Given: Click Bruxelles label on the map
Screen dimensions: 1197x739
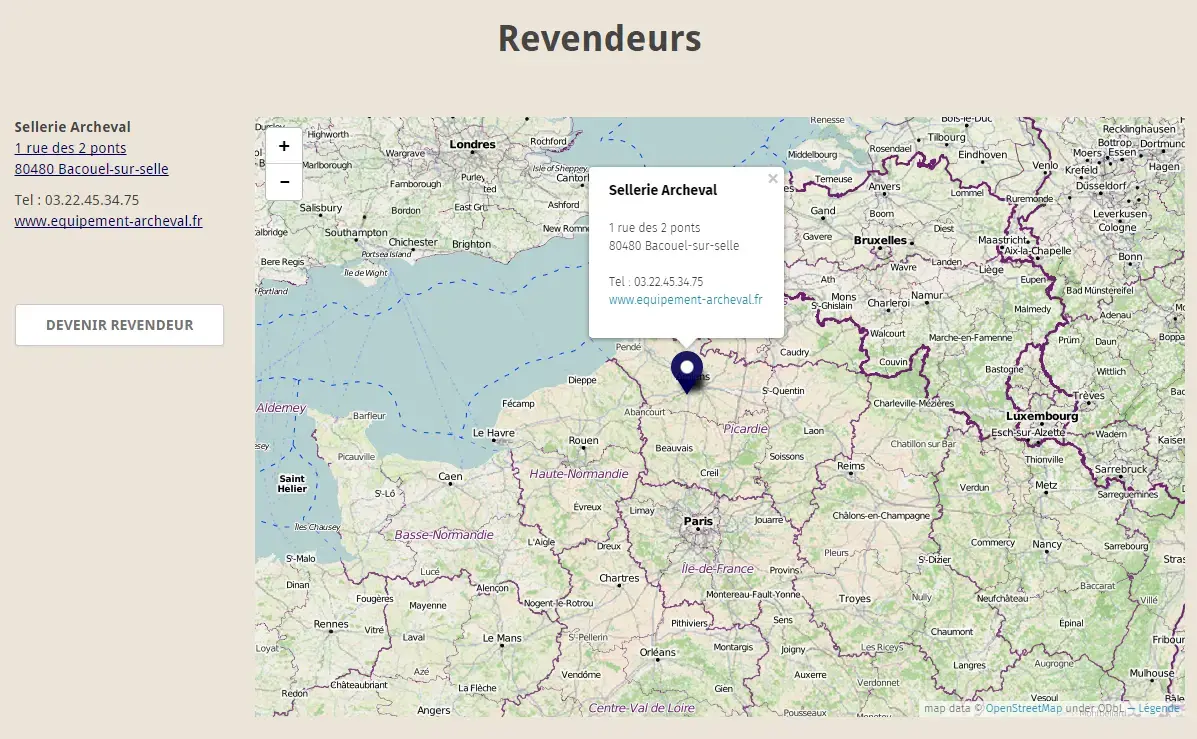Looking at the screenshot, I should click(880, 240).
